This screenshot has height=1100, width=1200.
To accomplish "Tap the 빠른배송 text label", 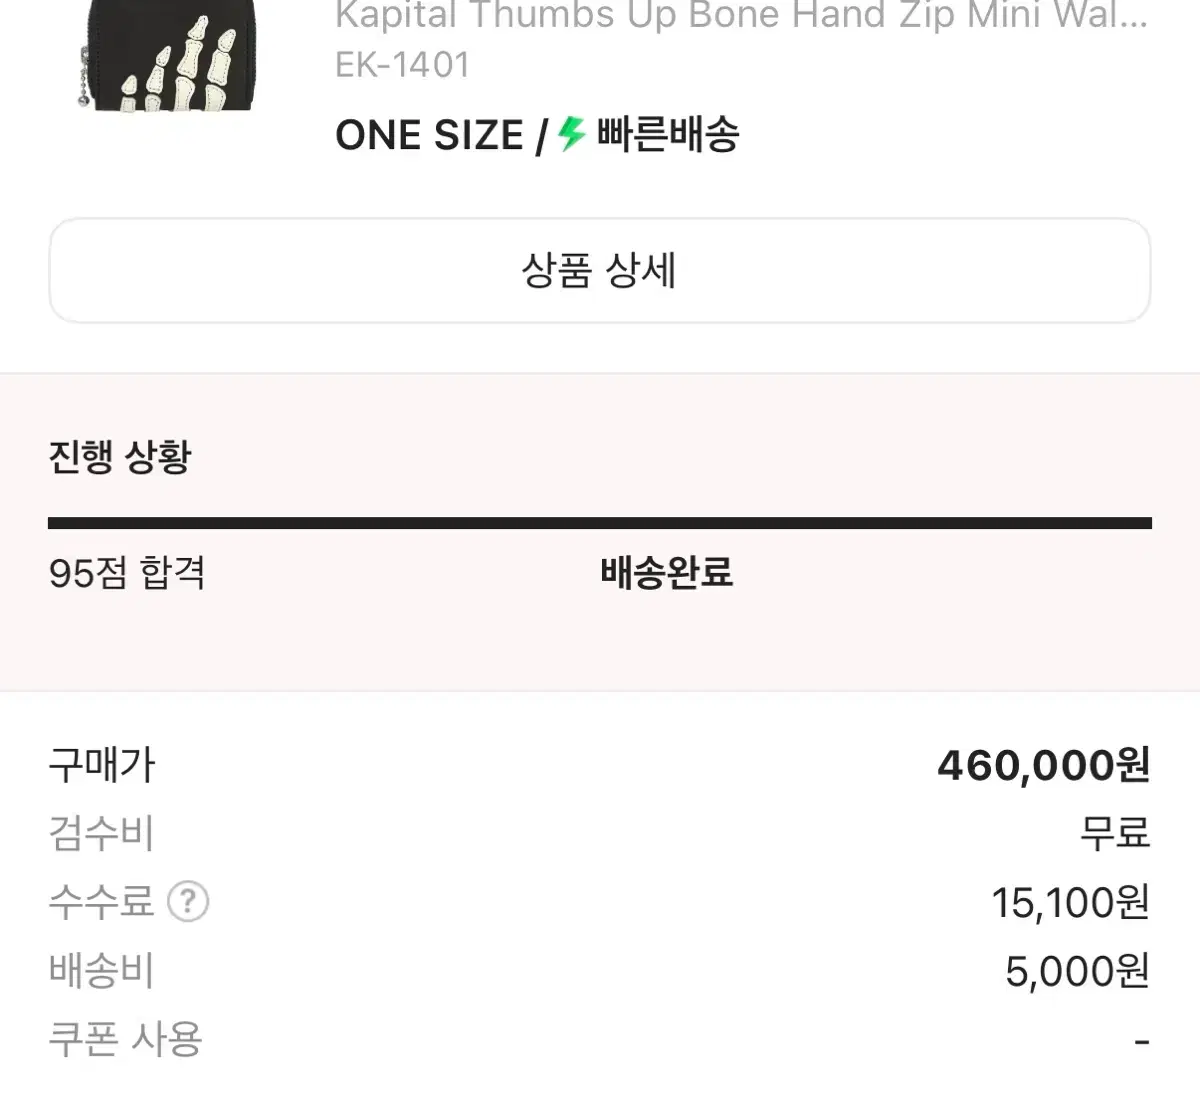I will pos(668,134).
